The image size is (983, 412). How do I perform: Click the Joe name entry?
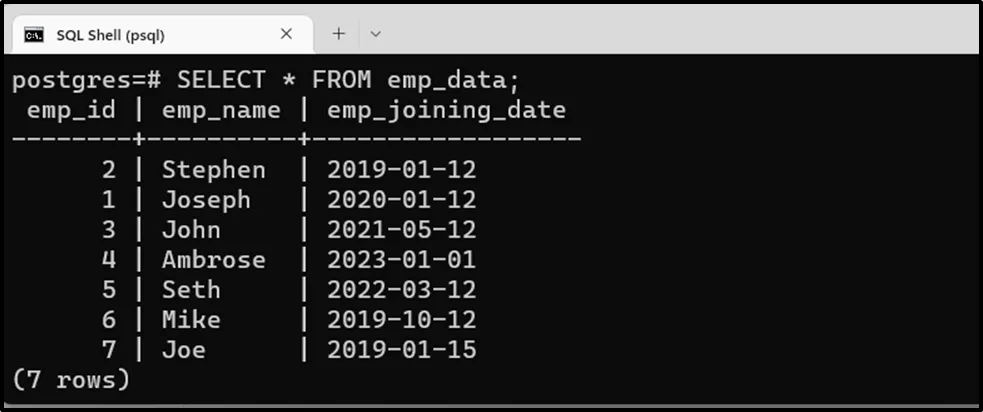tap(184, 350)
